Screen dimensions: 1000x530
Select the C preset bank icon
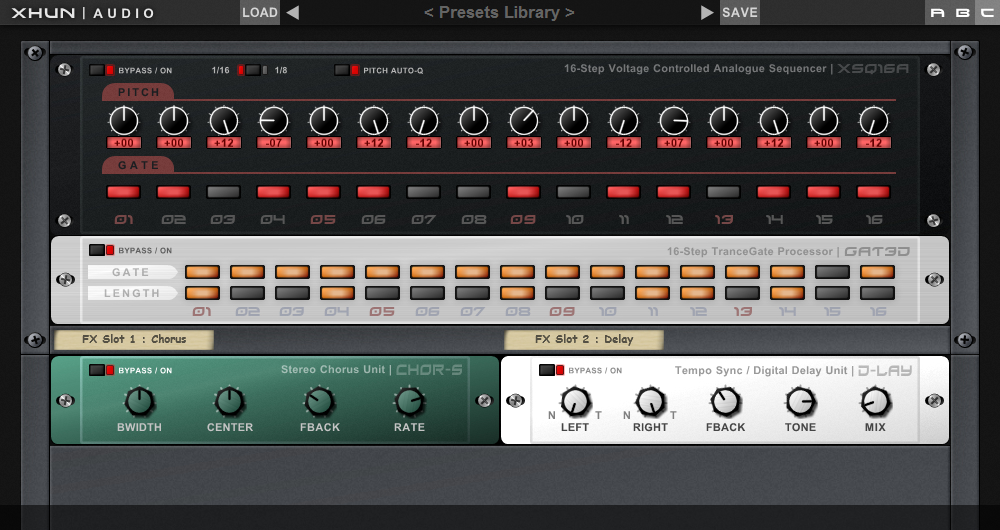point(986,13)
